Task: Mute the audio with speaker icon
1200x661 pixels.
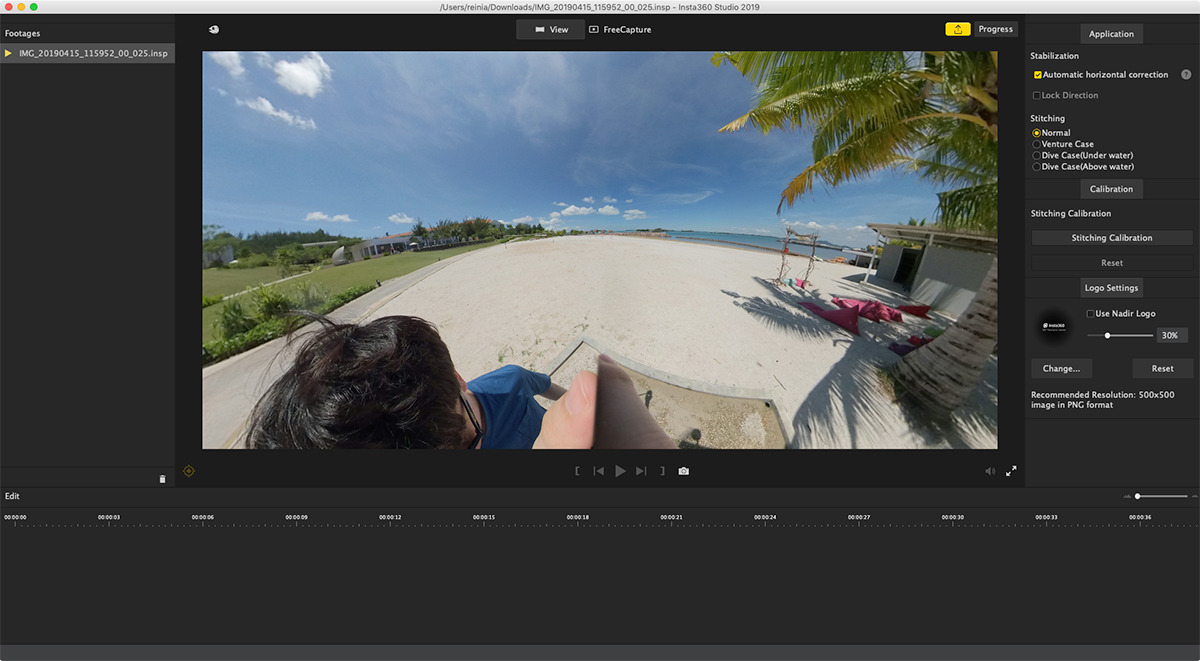Action: (x=990, y=471)
